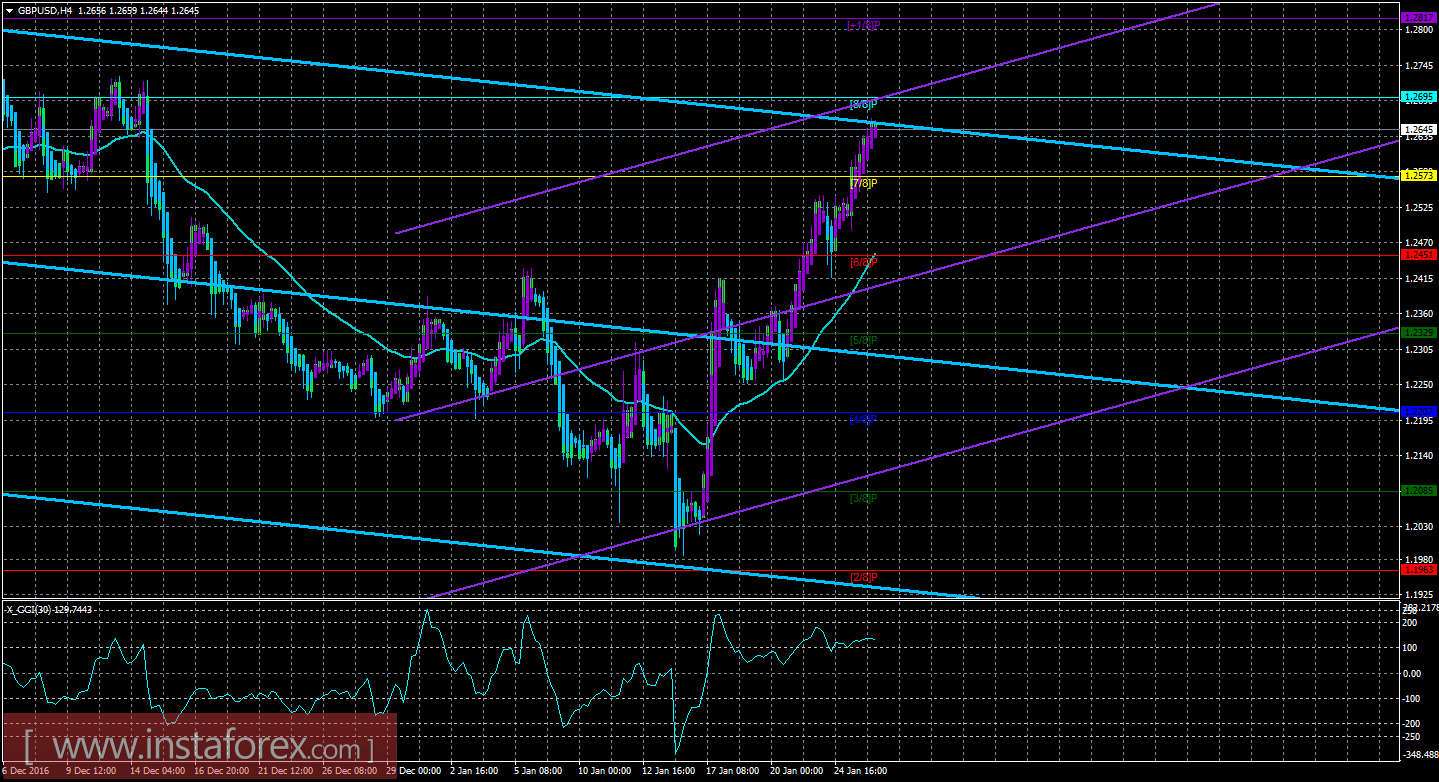Click the 1.1980 price scale value

tap(1418, 560)
